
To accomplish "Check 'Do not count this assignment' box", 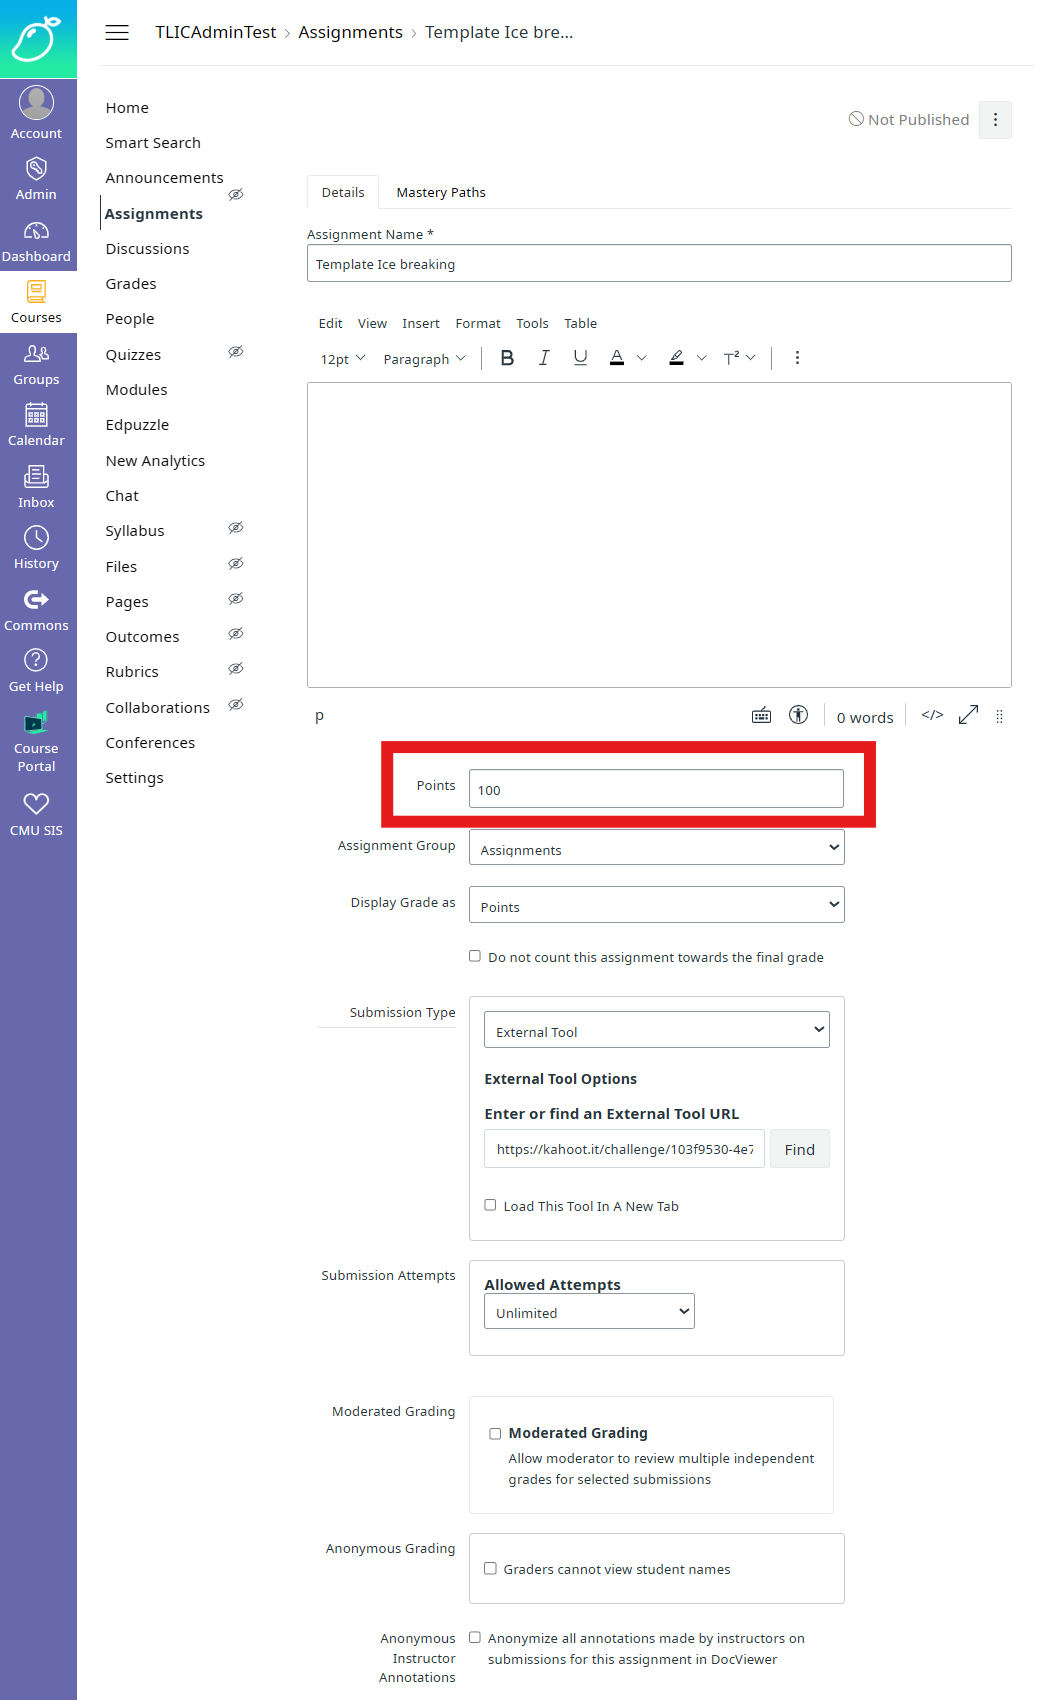I will [x=475, y=956].
